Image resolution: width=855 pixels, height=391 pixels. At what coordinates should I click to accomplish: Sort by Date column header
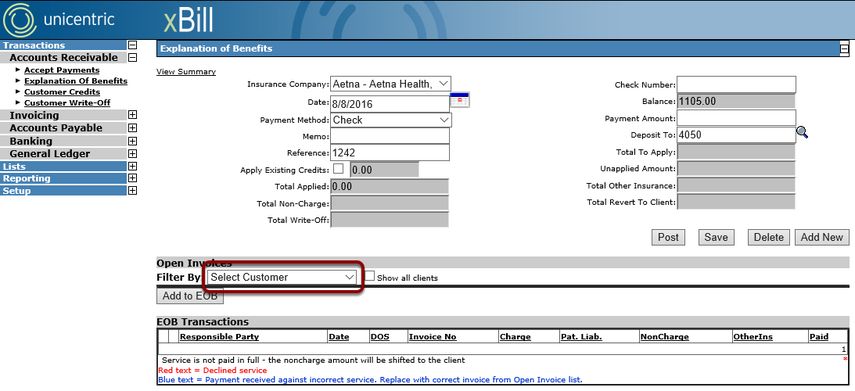click(x=339, y=336)
